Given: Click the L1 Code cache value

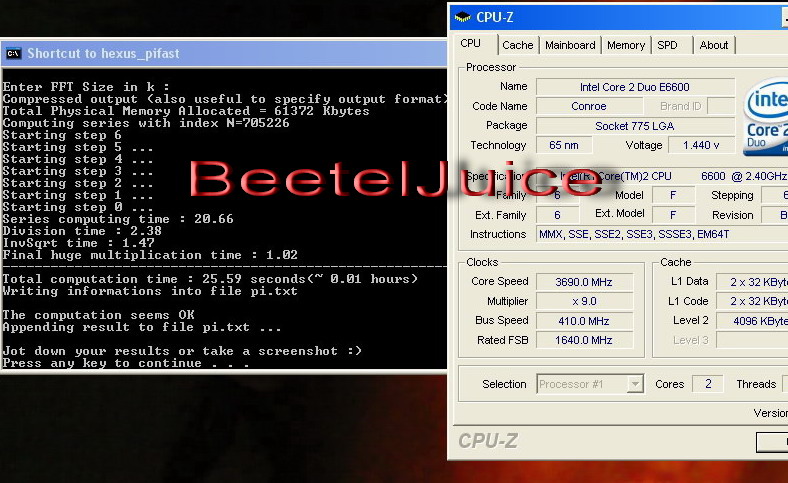Looking at the screenshot, I should coord(752,302).
